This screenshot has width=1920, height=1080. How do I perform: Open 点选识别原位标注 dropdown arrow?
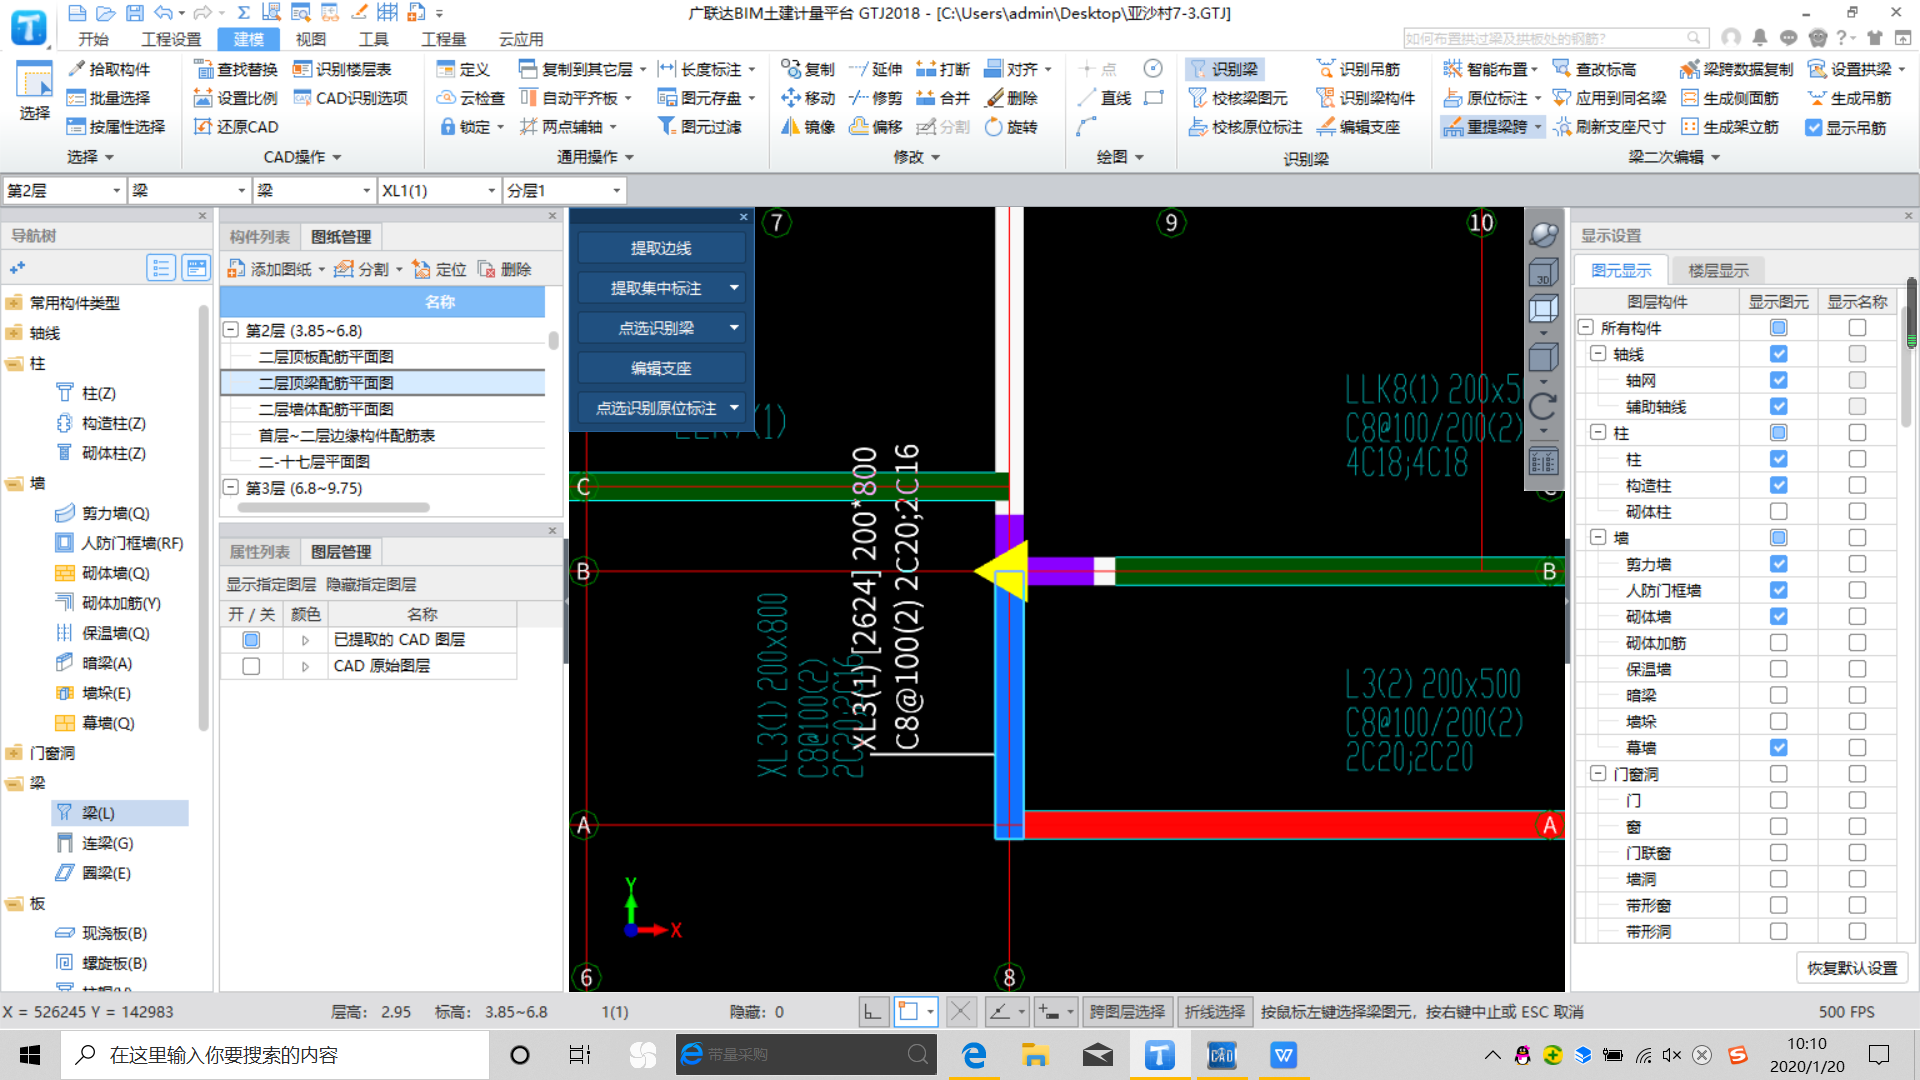click(x=734, y=408)
